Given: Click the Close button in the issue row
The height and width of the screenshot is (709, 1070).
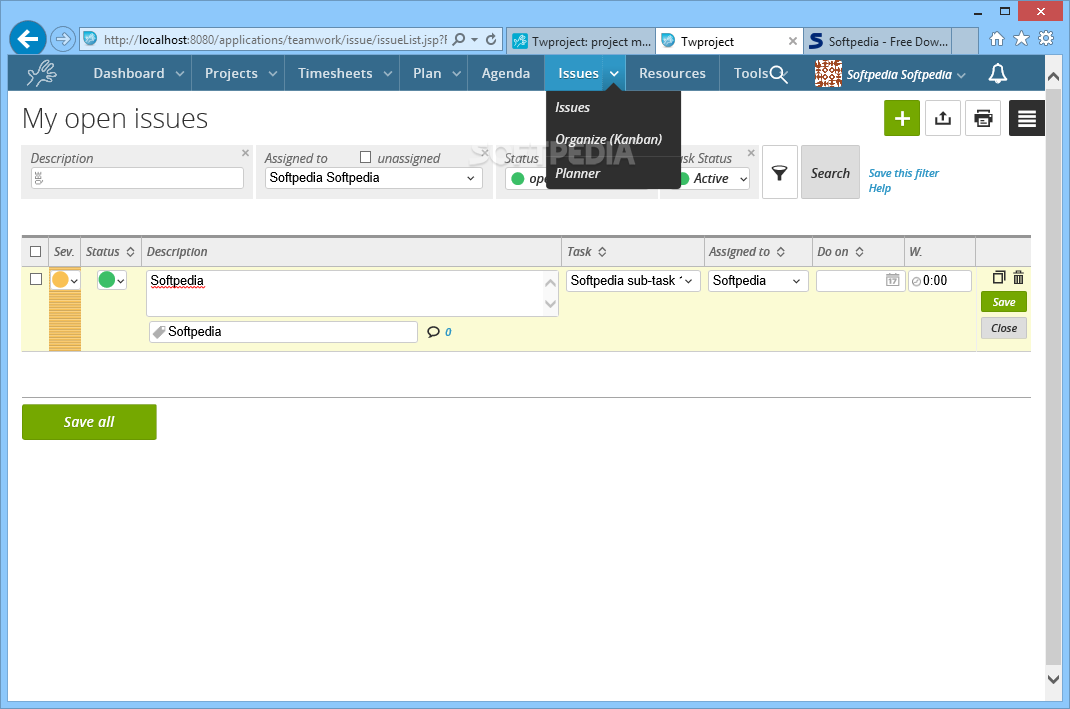Looking at the screenshot, I should 1003,328.
